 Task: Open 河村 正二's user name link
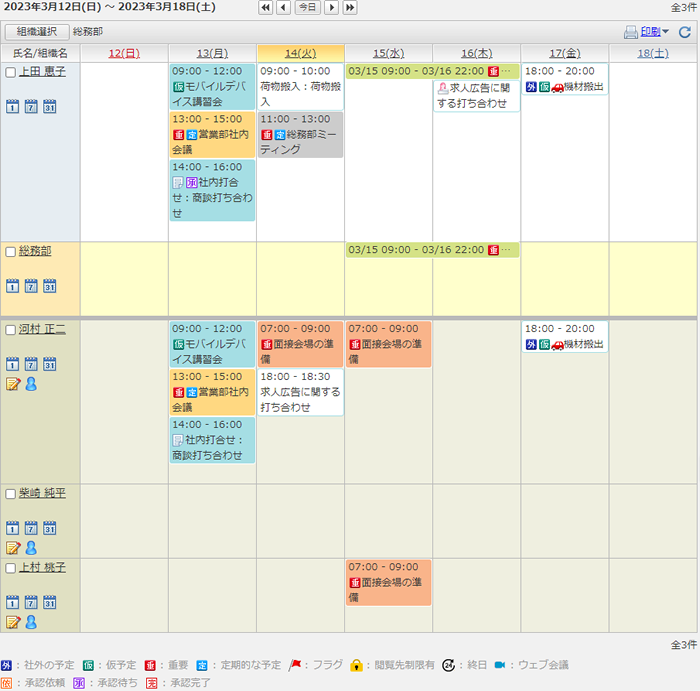(x=42, y=329)
